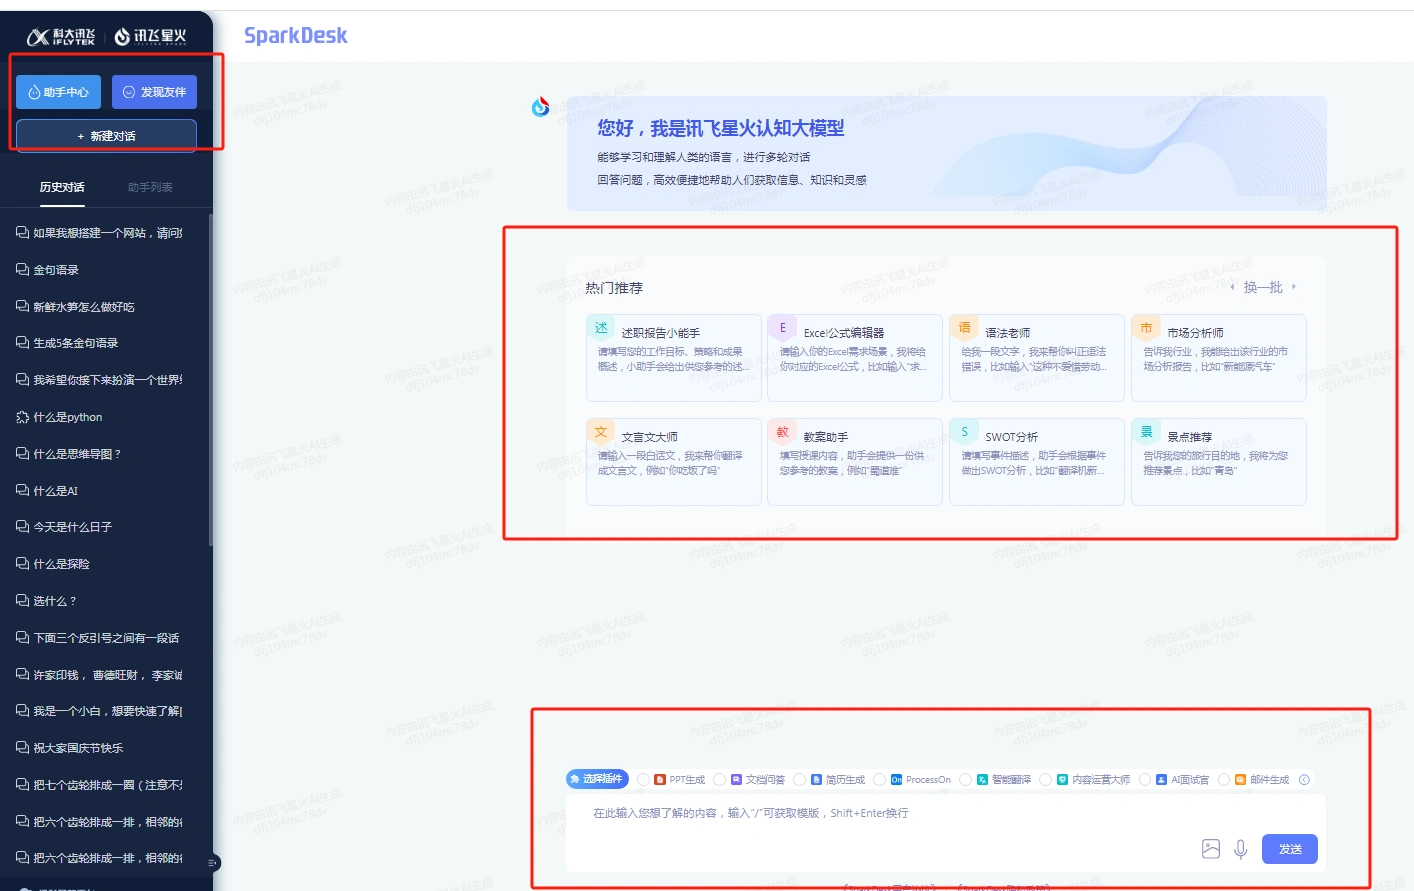
Task: Switch to the 助手列表 tab
Action: (150, 187)
